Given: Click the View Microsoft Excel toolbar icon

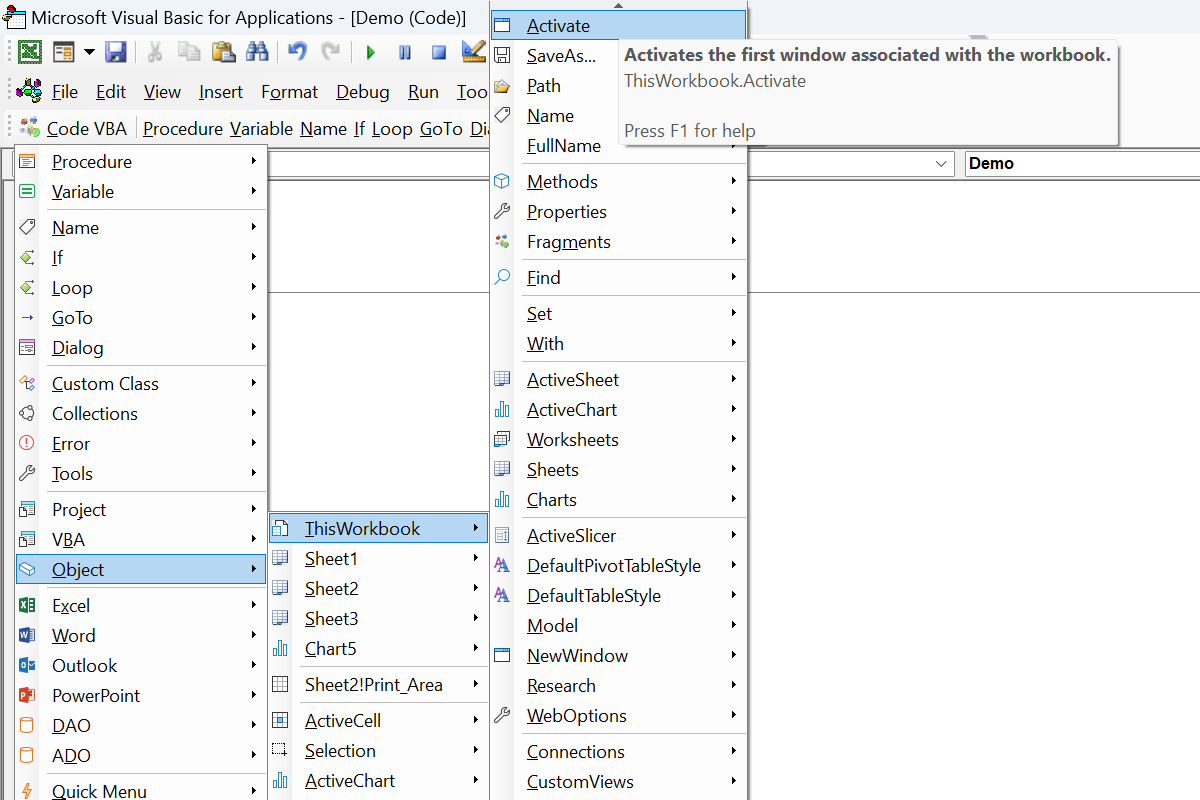Looking at the screenshot, I should (x=30, y=52).
